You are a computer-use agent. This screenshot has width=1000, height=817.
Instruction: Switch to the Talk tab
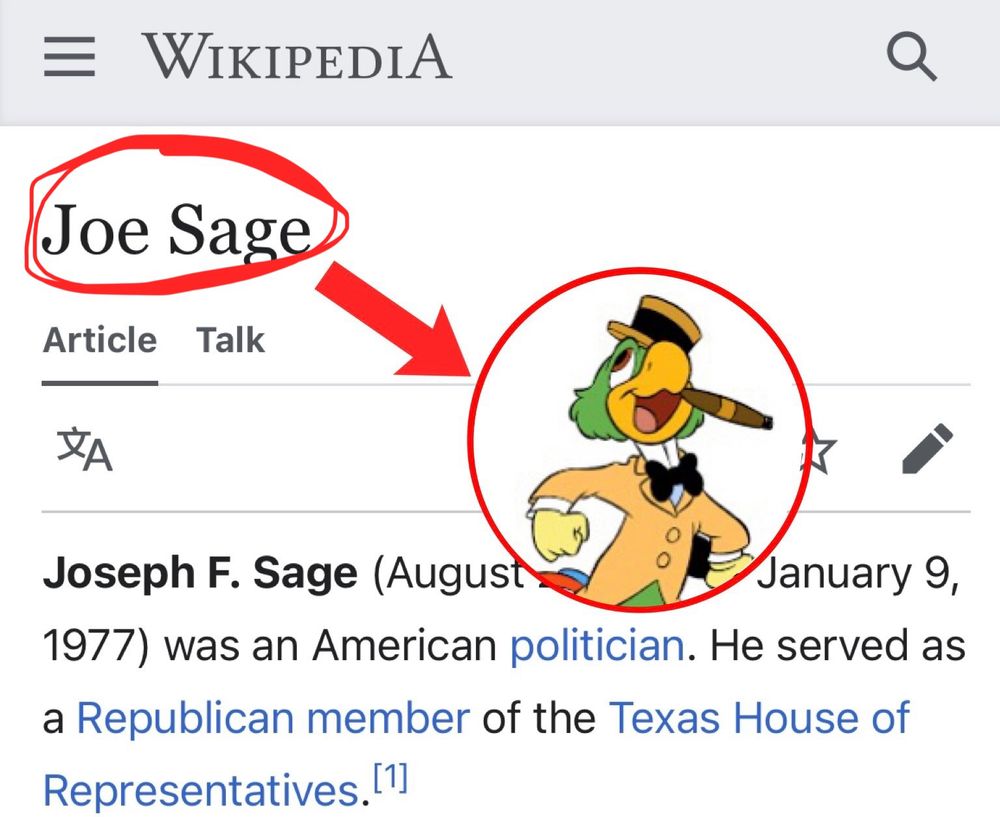coord(231,340)
